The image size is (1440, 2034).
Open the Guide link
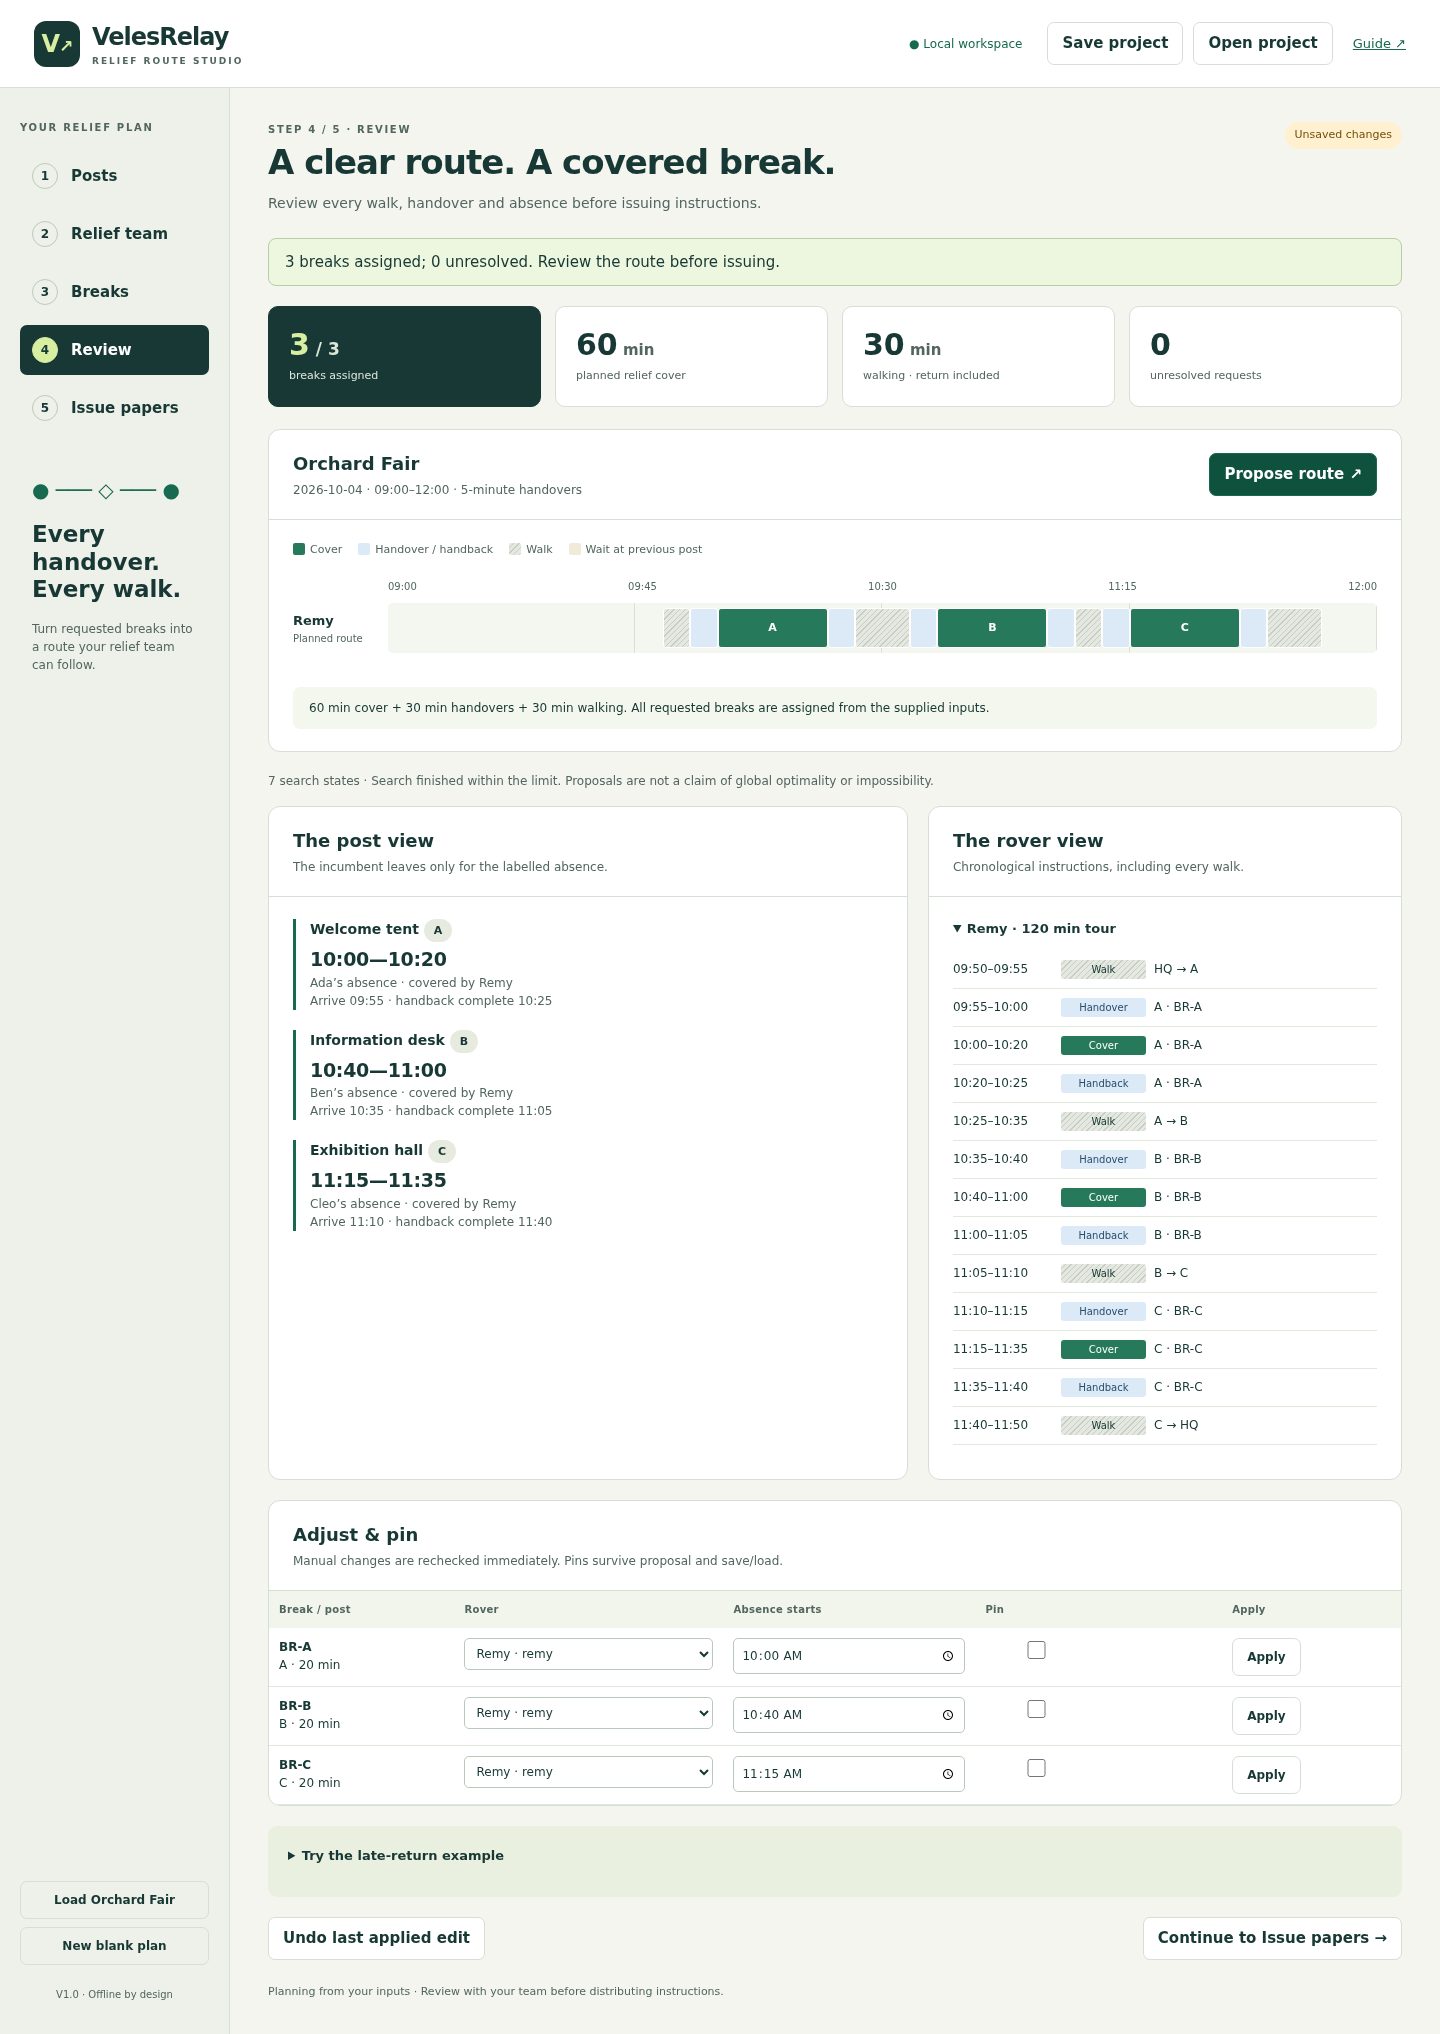pyautogui.click(x=1379, y=44)
